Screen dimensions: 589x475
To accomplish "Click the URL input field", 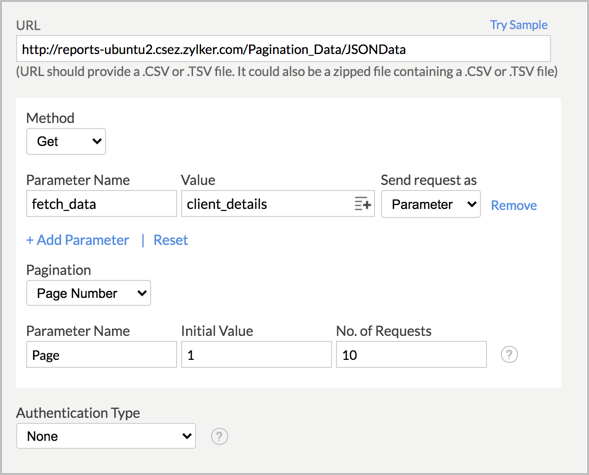I will pos(283,49).
